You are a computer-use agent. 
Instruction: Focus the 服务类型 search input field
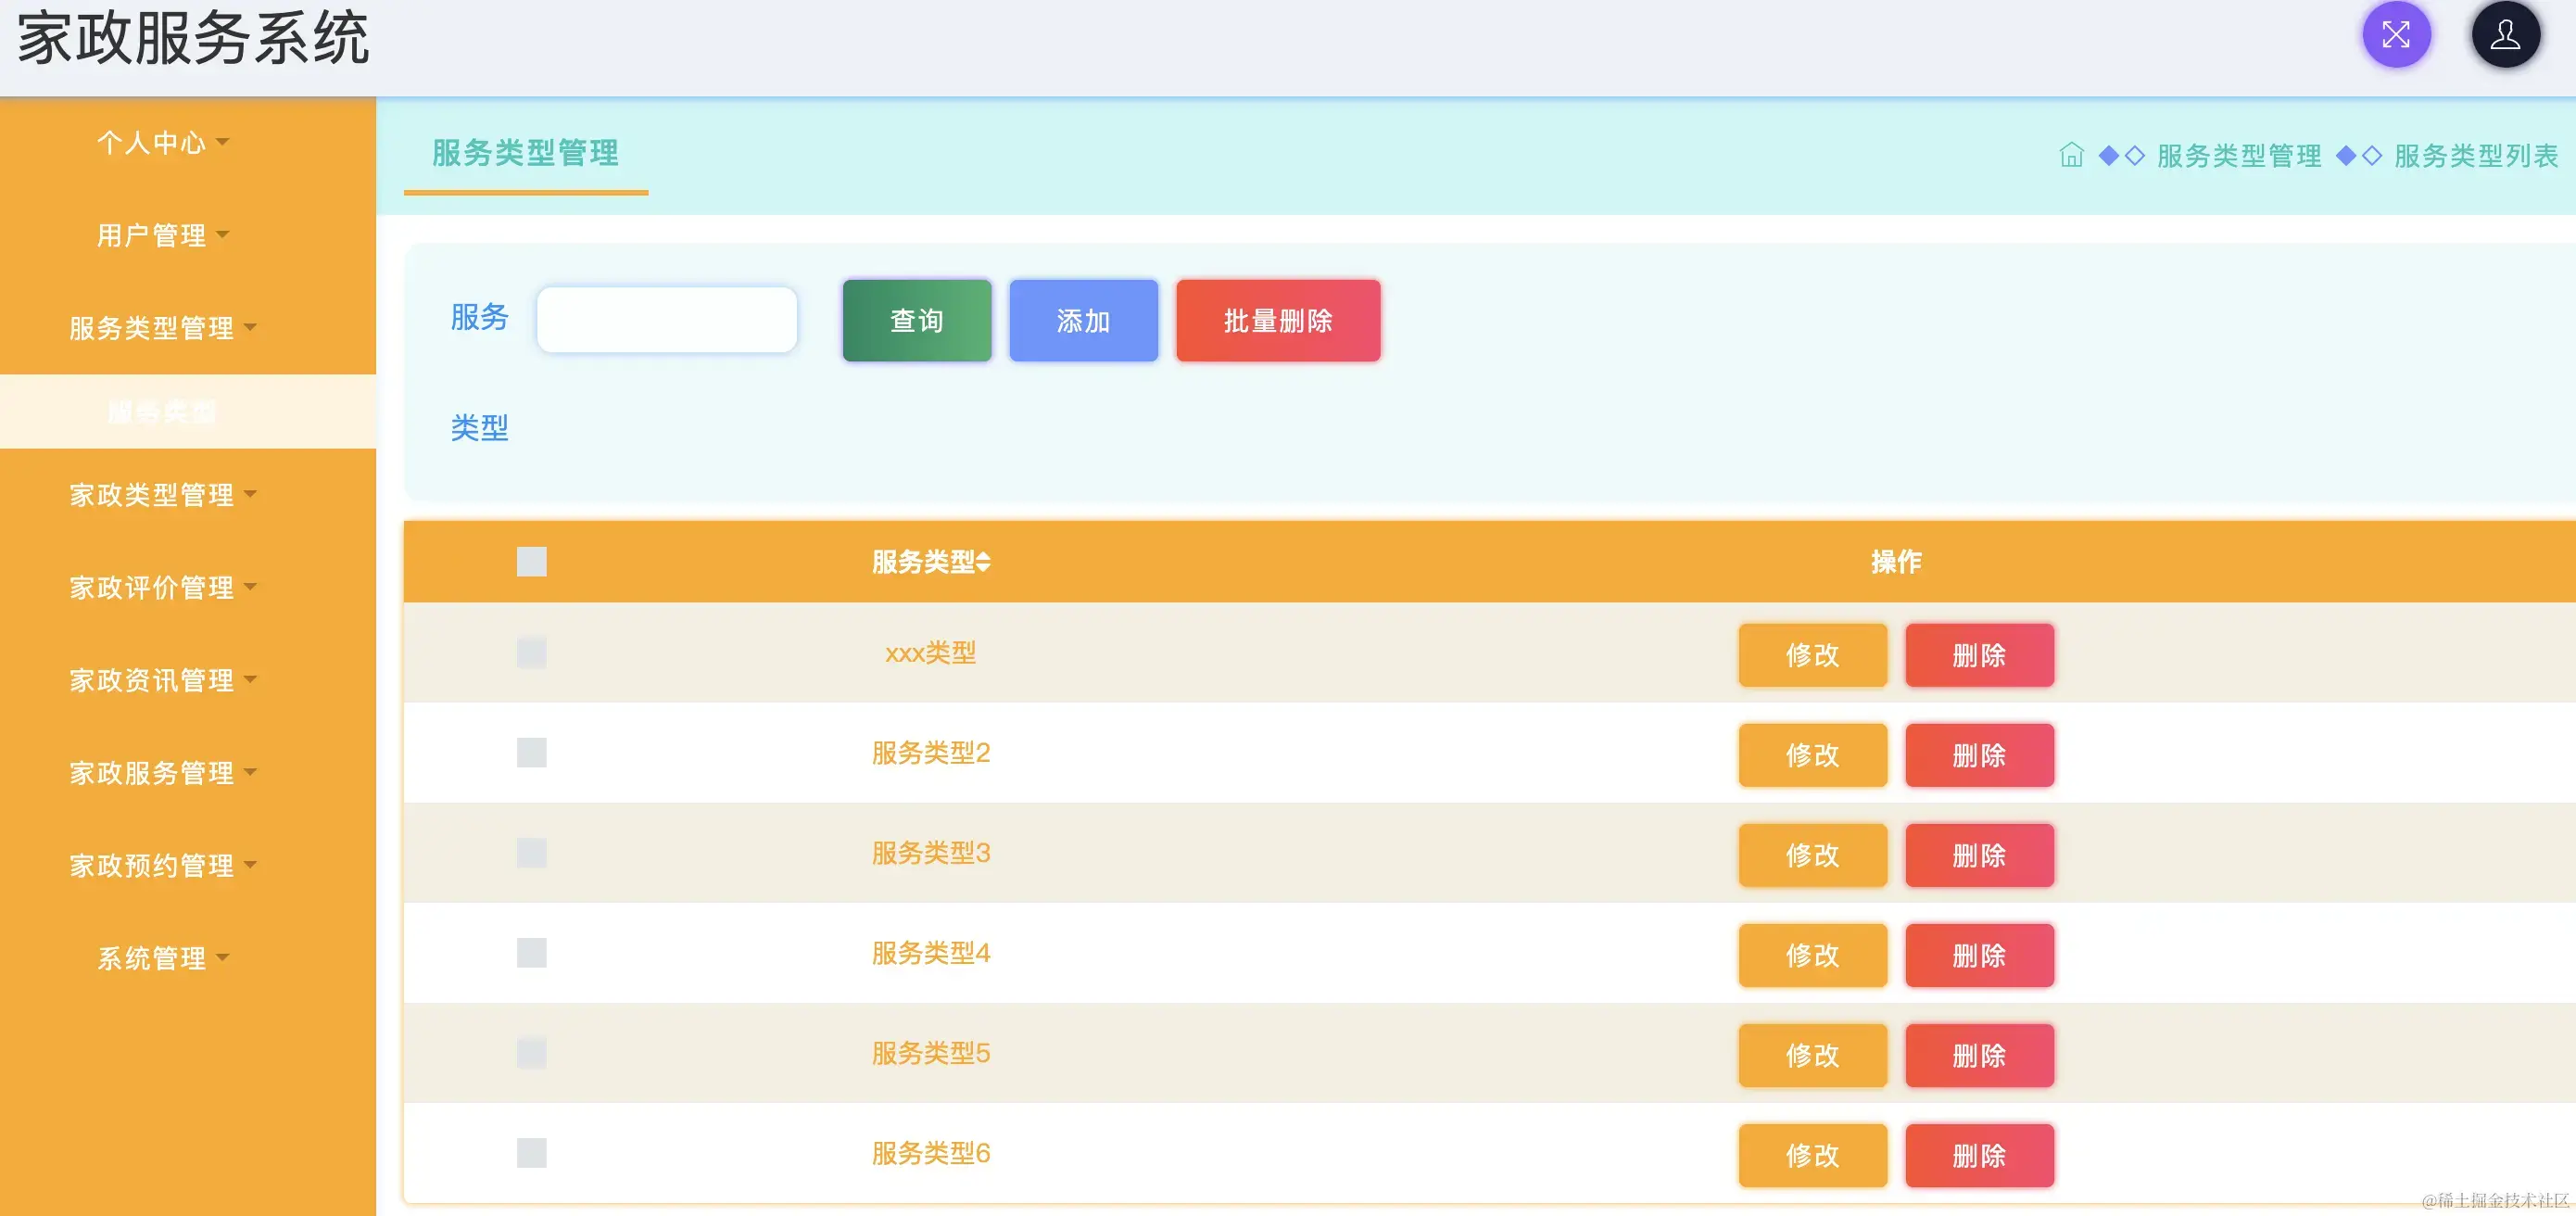point(666,320)
